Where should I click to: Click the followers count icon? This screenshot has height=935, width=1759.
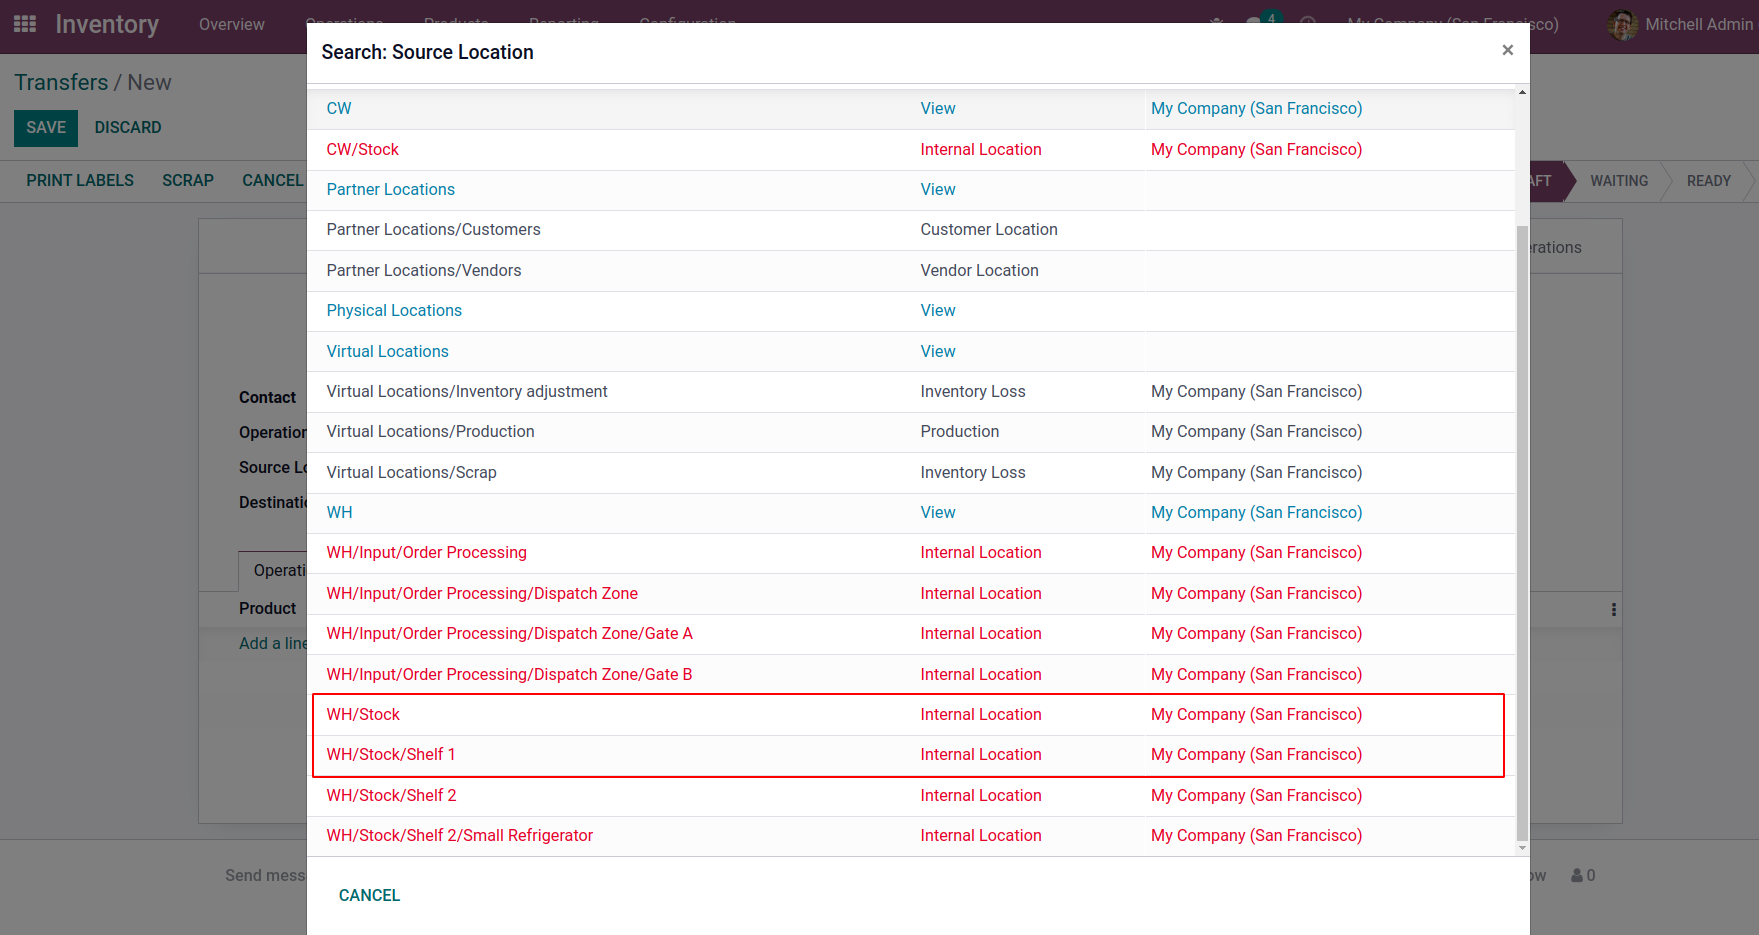[x=1583, y=875]
